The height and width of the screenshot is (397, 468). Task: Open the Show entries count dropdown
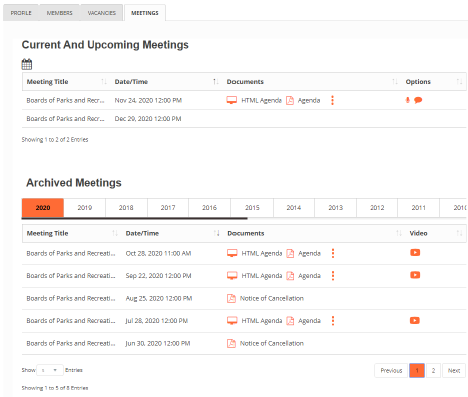[x=50, y=370]
